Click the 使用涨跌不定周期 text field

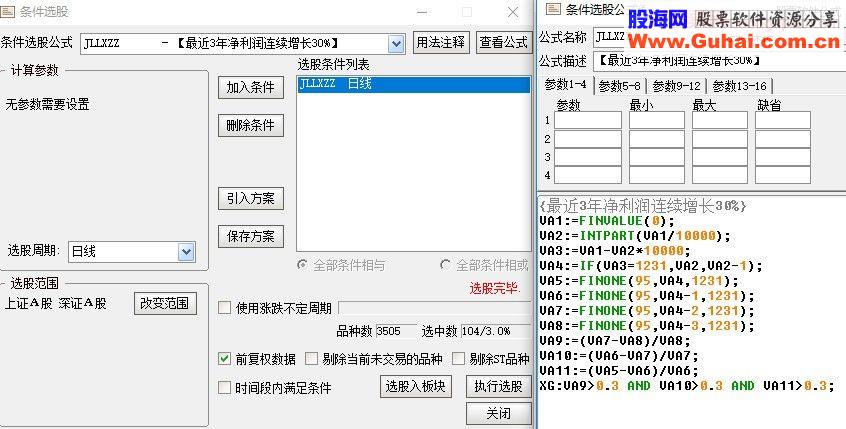(x=435, y=308)
